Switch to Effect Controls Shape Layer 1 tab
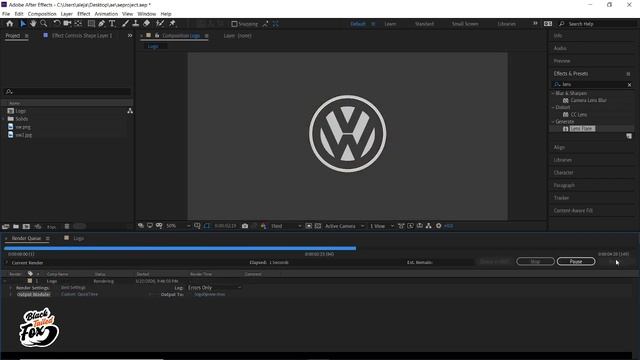Screen dimensions: 640x360 click(x=82, y=36)
